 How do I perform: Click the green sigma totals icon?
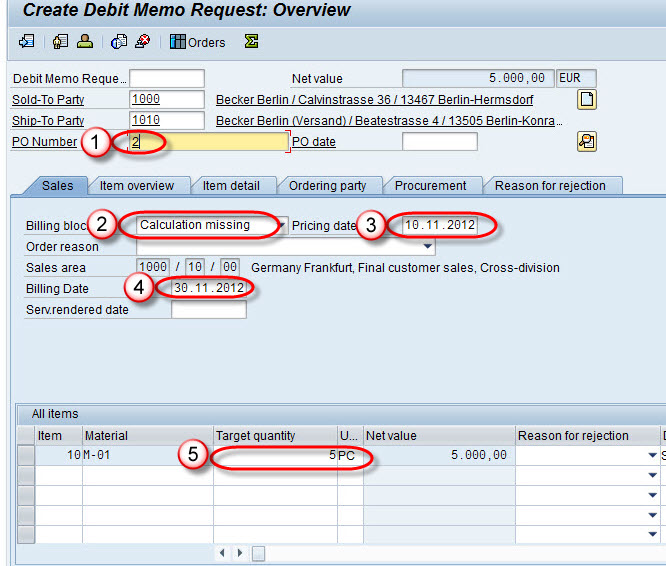point(251,42)
